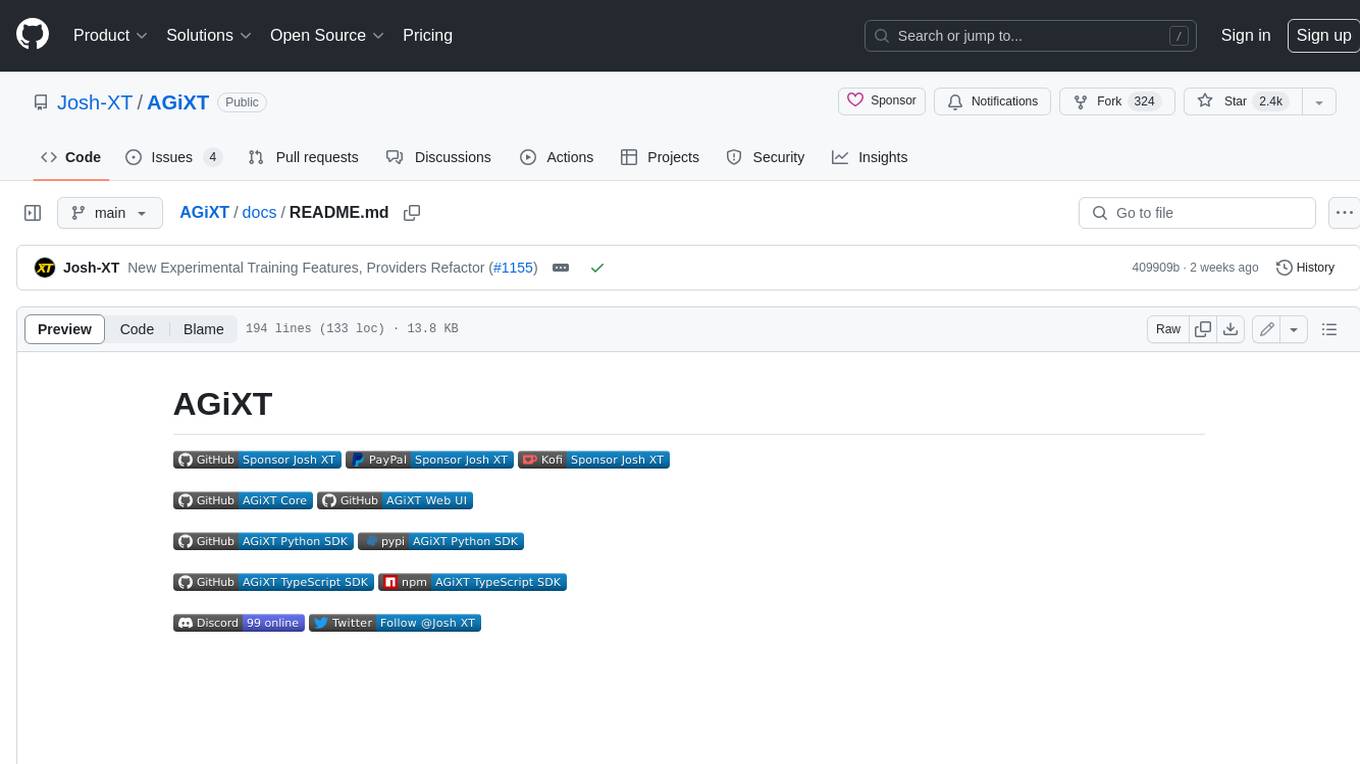Open GitHub AGiXT Python SDK badge
The height and width of the screenshot is (764, 1360).
[x=263, y=541]
